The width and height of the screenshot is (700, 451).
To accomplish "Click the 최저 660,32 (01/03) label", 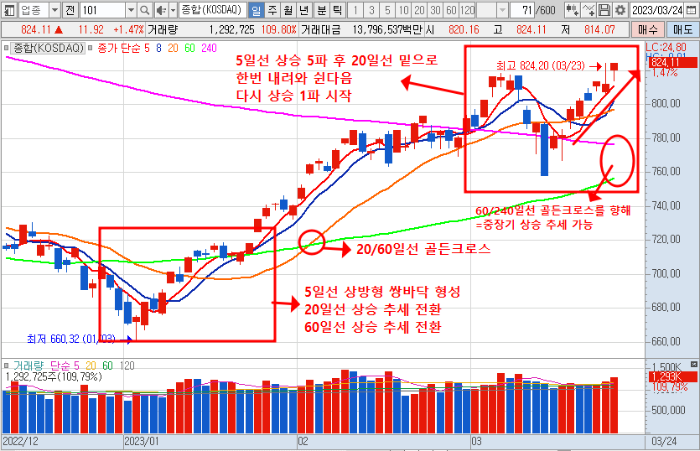I will pyautogui.click(x=71, y=339).
